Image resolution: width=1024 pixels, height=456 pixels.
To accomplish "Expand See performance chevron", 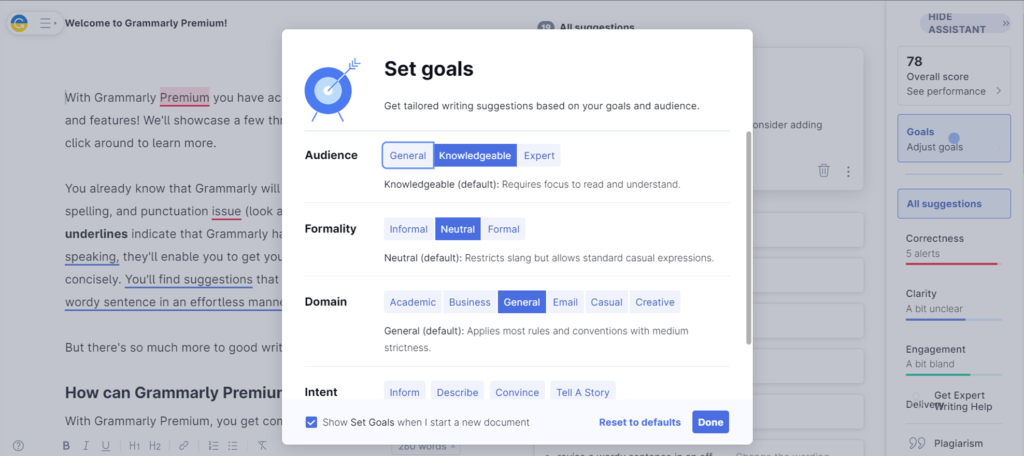I will (x=999, y=91).
